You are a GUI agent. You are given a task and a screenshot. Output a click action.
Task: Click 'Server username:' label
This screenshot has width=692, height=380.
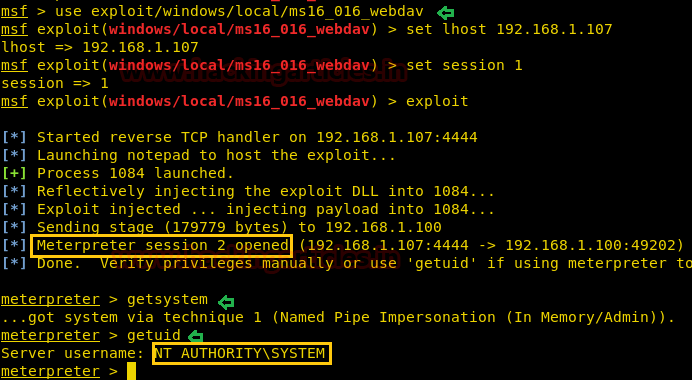(x=72, y=354)
